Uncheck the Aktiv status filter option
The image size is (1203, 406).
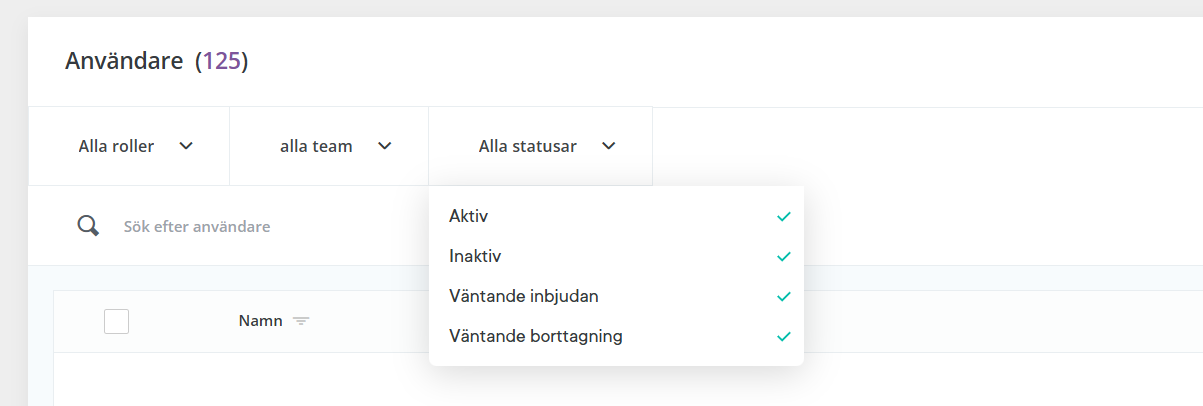(616, 216)
